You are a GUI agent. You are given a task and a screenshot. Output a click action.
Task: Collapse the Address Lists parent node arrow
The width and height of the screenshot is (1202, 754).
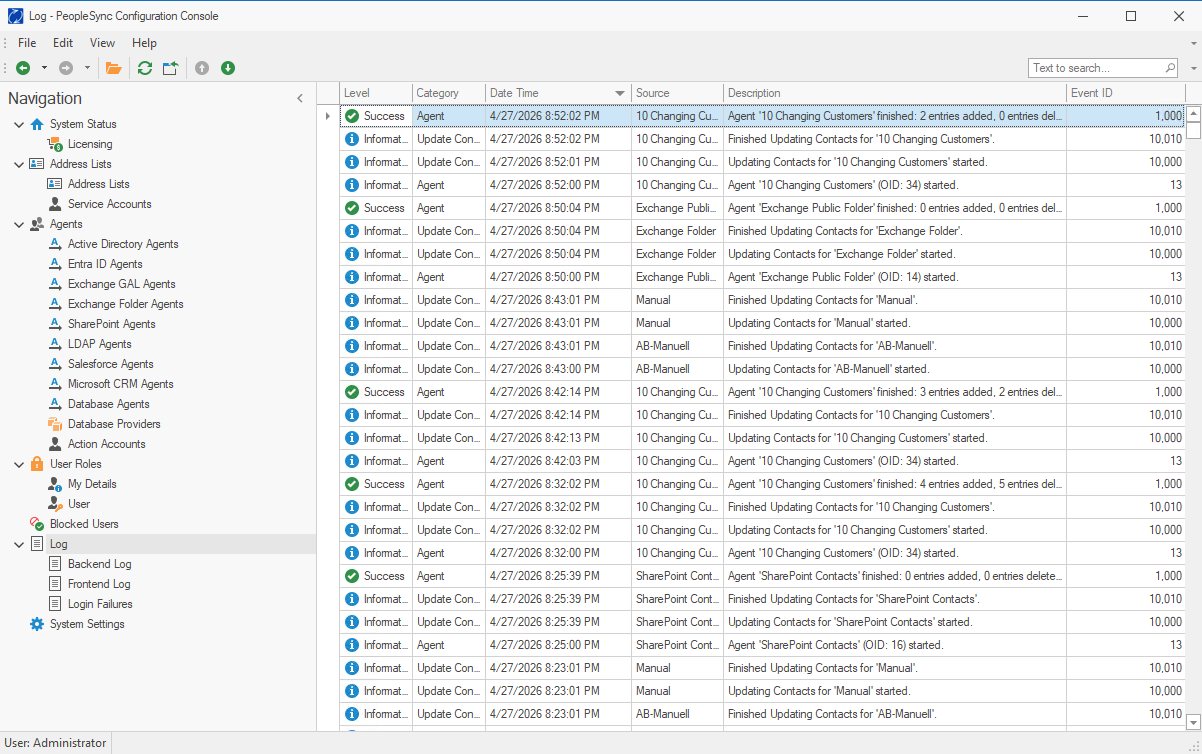click(x=19, y=164)
